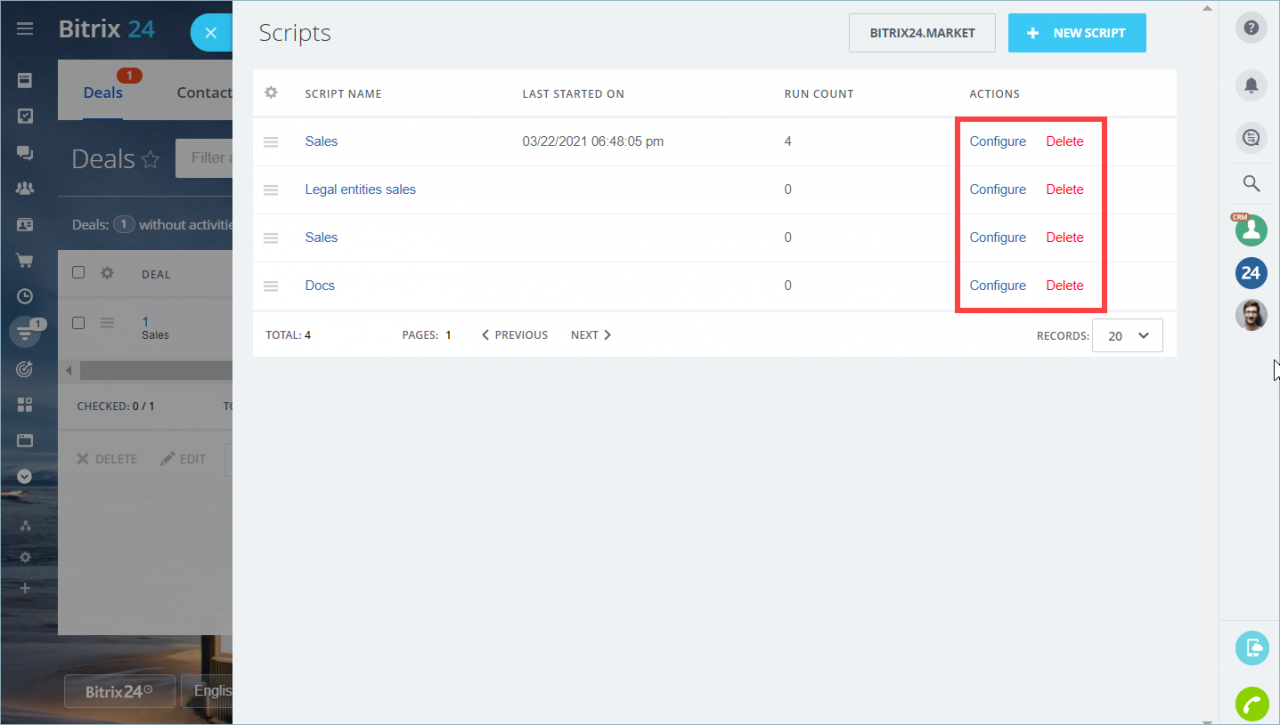The width and height of the screenshot is (1280, 725).
Task: Click Bitrix24 footer button
Action: (x=119, y=691)
